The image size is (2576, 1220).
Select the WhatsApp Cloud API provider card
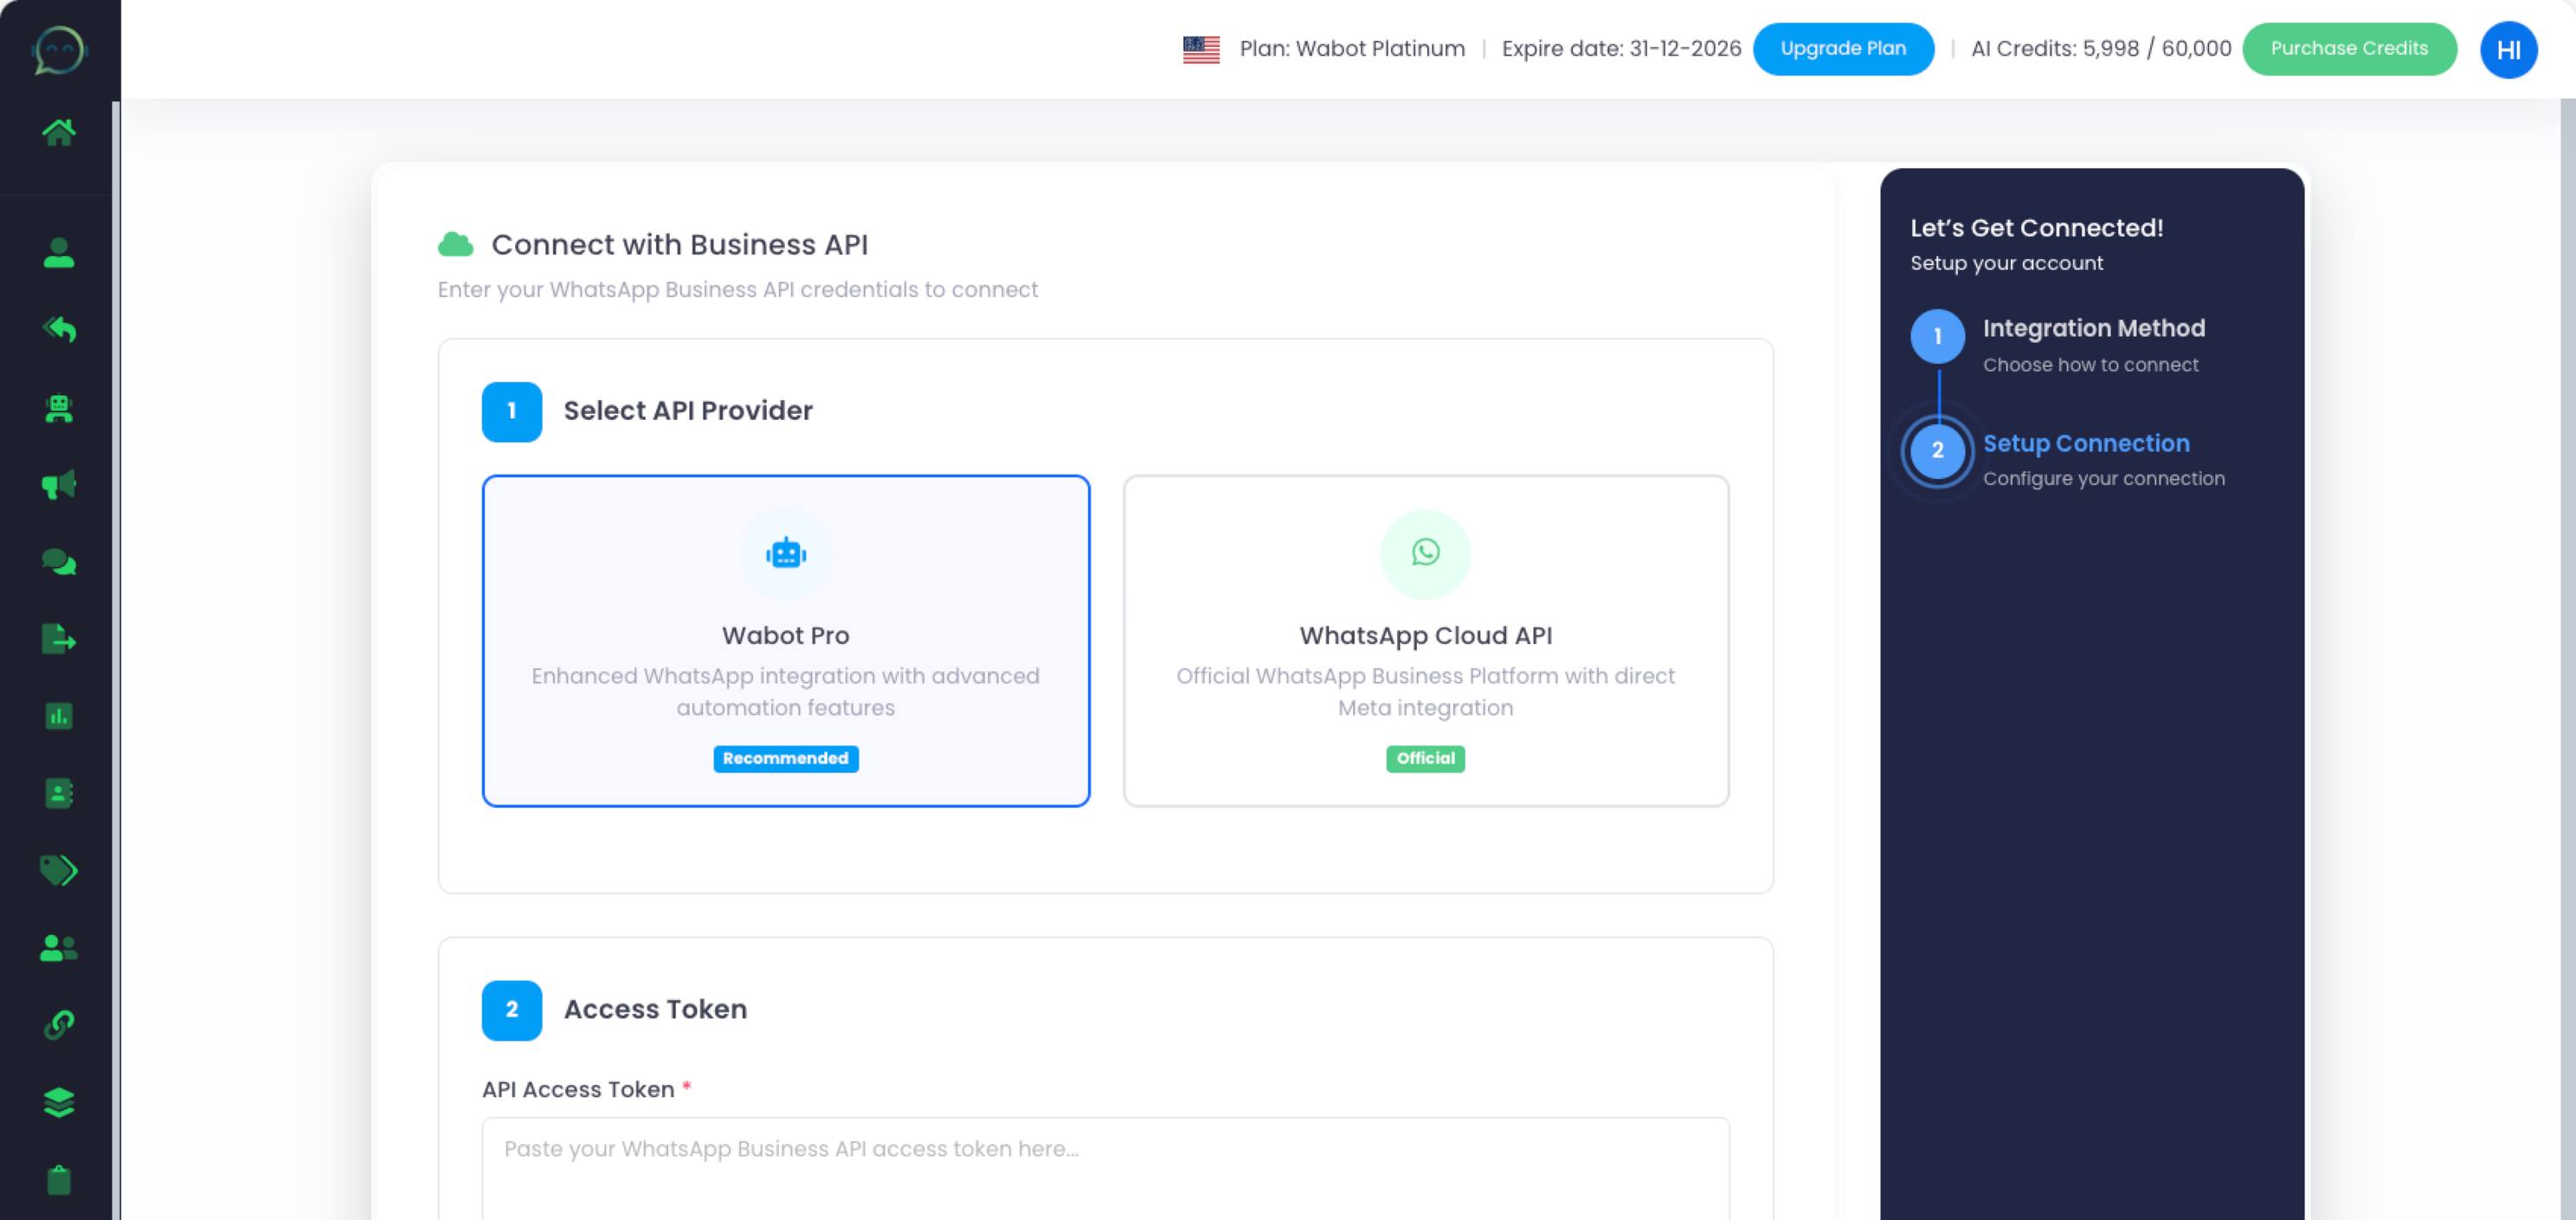1426,641
